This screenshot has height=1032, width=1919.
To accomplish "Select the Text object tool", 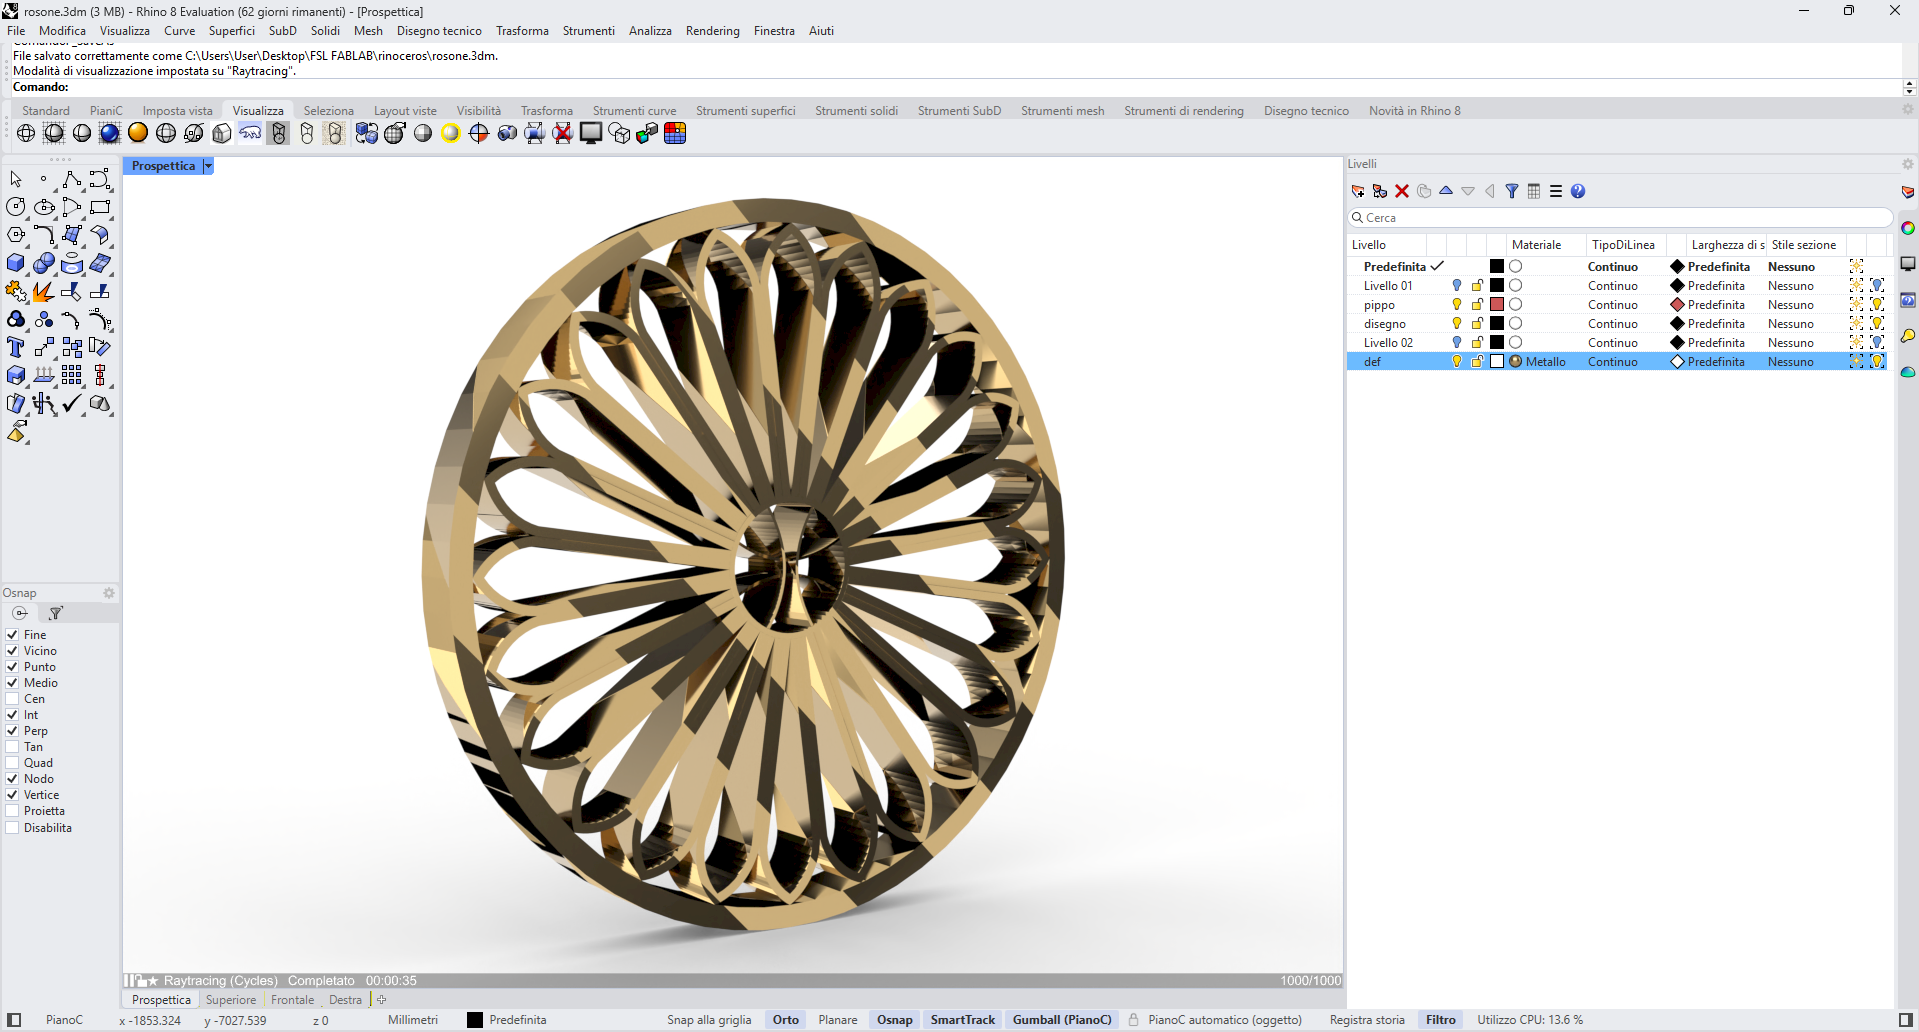I will click(x=16, y=347).
